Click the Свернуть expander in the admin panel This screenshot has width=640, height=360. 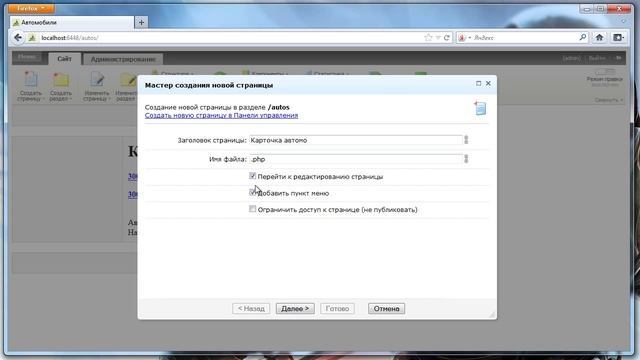pyautogui.click(x=609, y=100)
